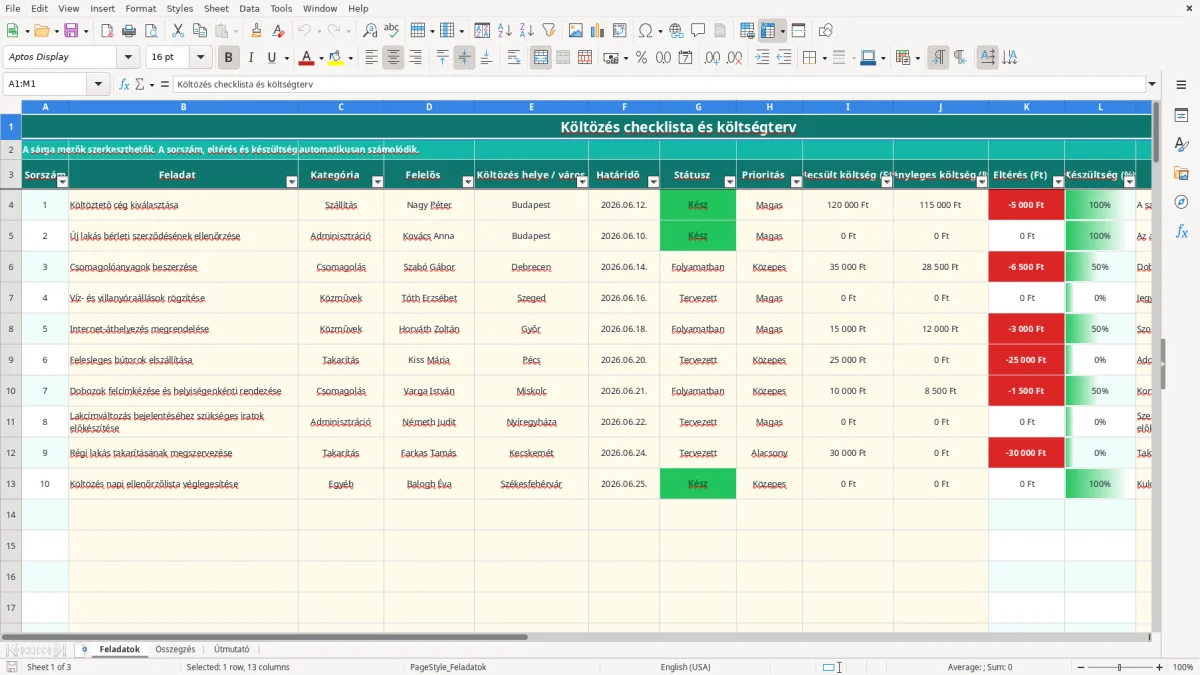This screenshot has width=1200, height=675.
Task: Toggle Italic formatting
Action: tap(251, 58)
